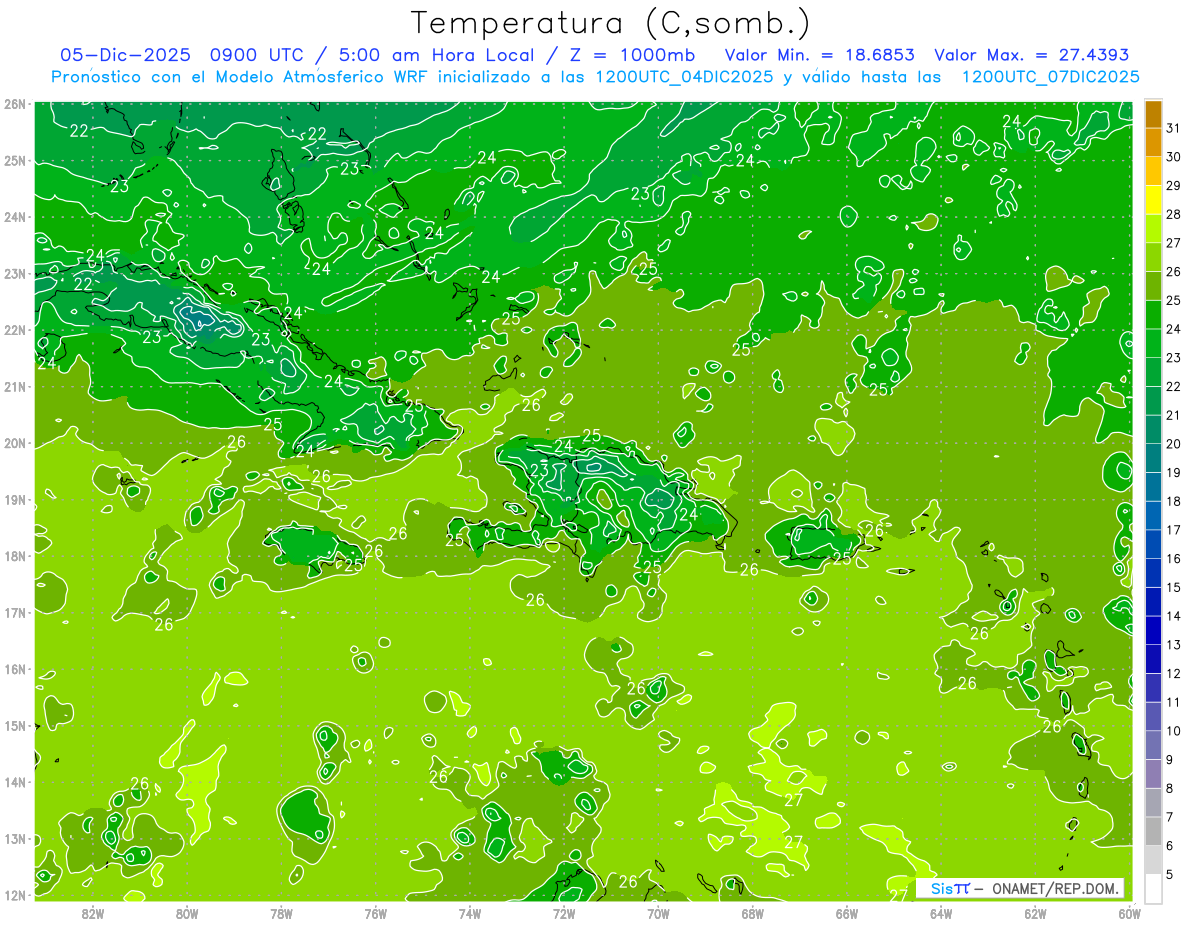Click the yellow swatch between legend 28 and 29
Image resolution: width=1200 pixels, height=927 pixels.
1153,200
